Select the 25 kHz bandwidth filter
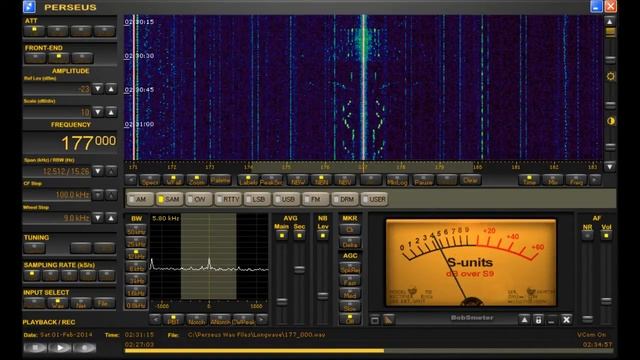Screen dimensions: 640x360 coord(136,242)
